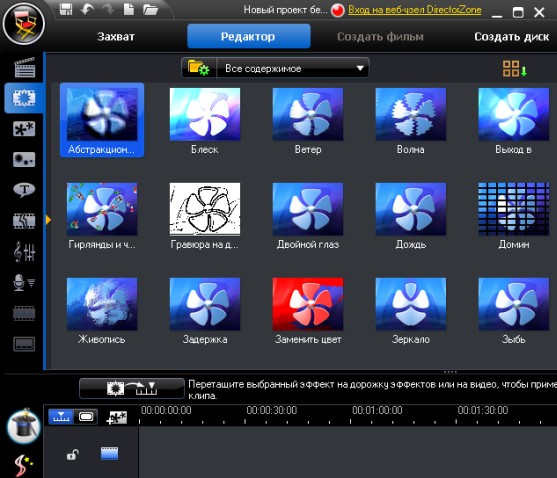Viewport: 557px width, 478px height.
Task: Expand the side panel orange arrow
Action: coord(48,220)
